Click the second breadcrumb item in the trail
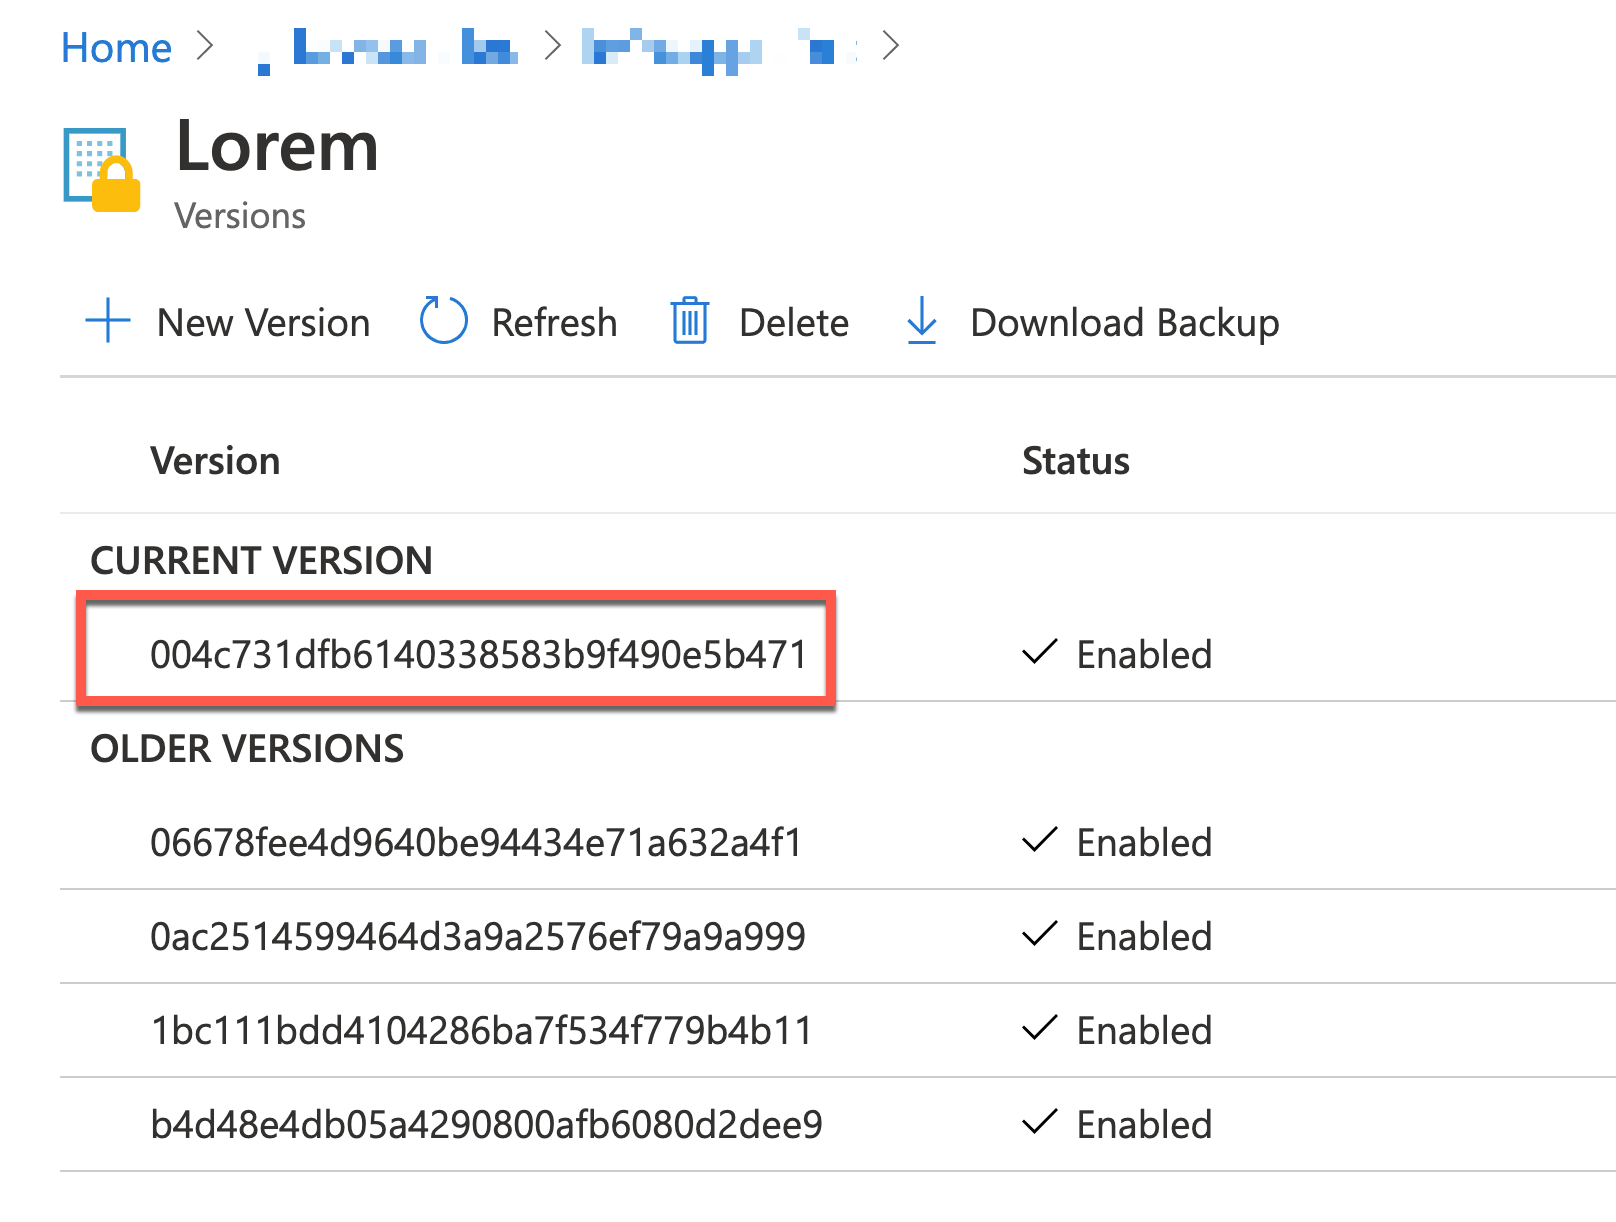Viewport: 1616px width, 1222px height. click(390, 46)
